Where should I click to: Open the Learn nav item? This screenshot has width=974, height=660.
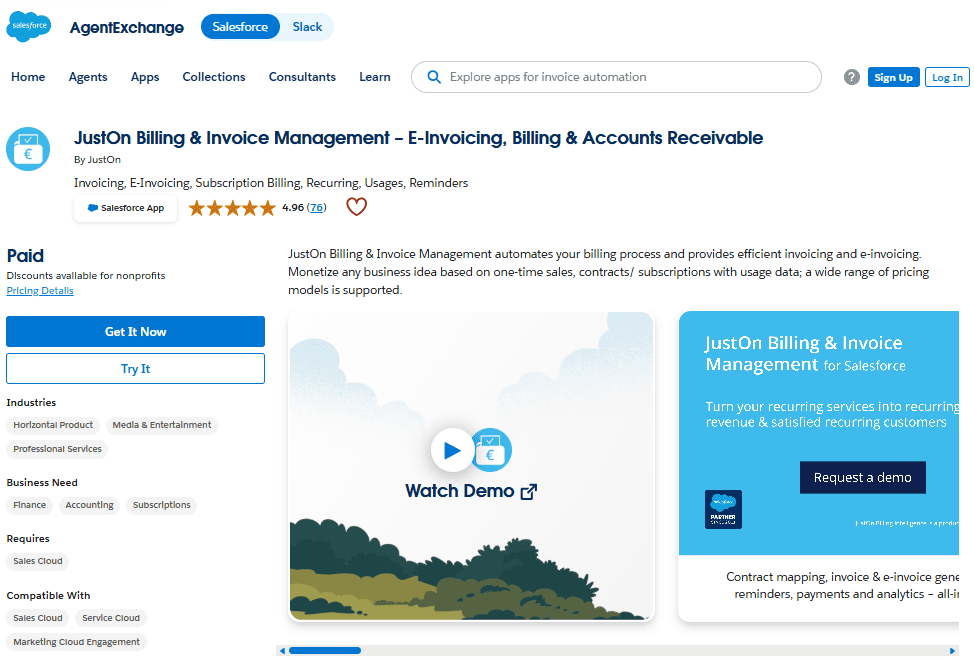coord(375,77)
